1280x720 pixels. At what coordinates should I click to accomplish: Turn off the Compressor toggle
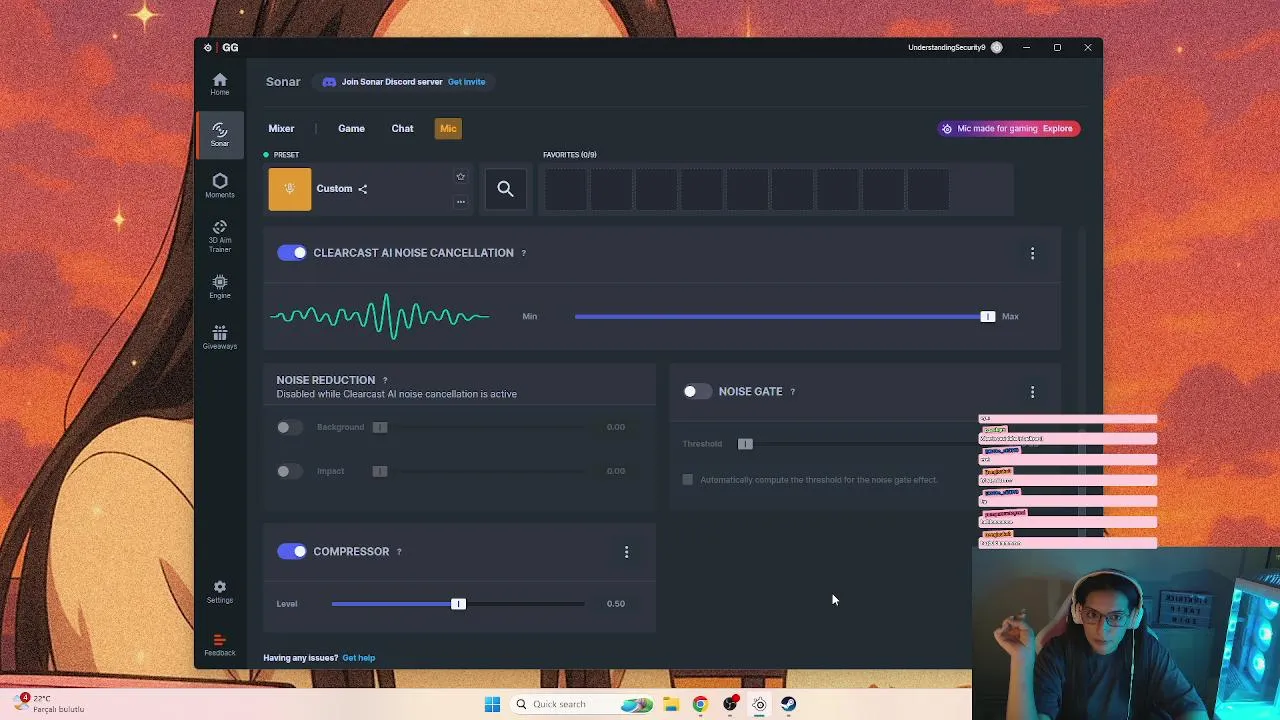(292, 552)
